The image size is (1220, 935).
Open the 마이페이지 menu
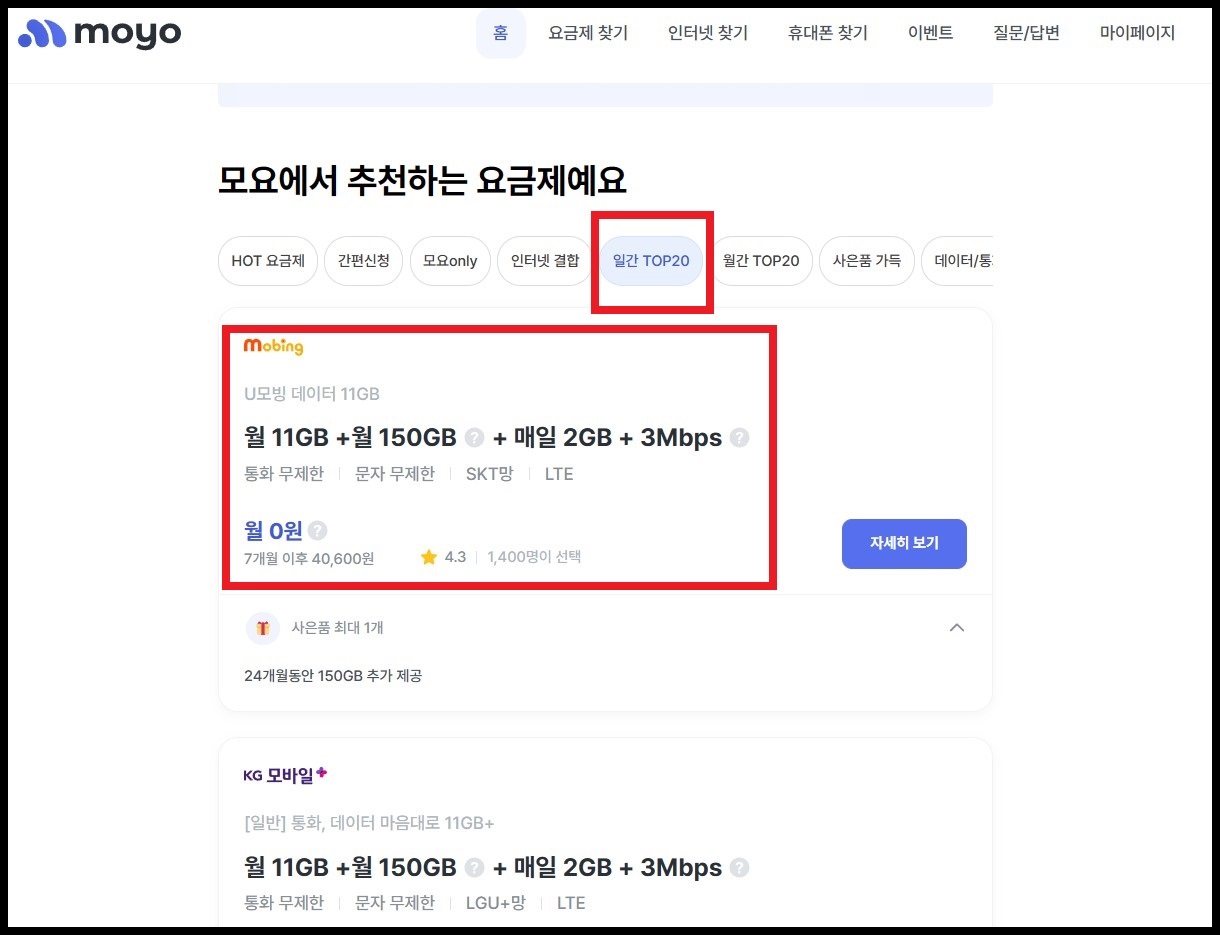(x=1137, y=32)
